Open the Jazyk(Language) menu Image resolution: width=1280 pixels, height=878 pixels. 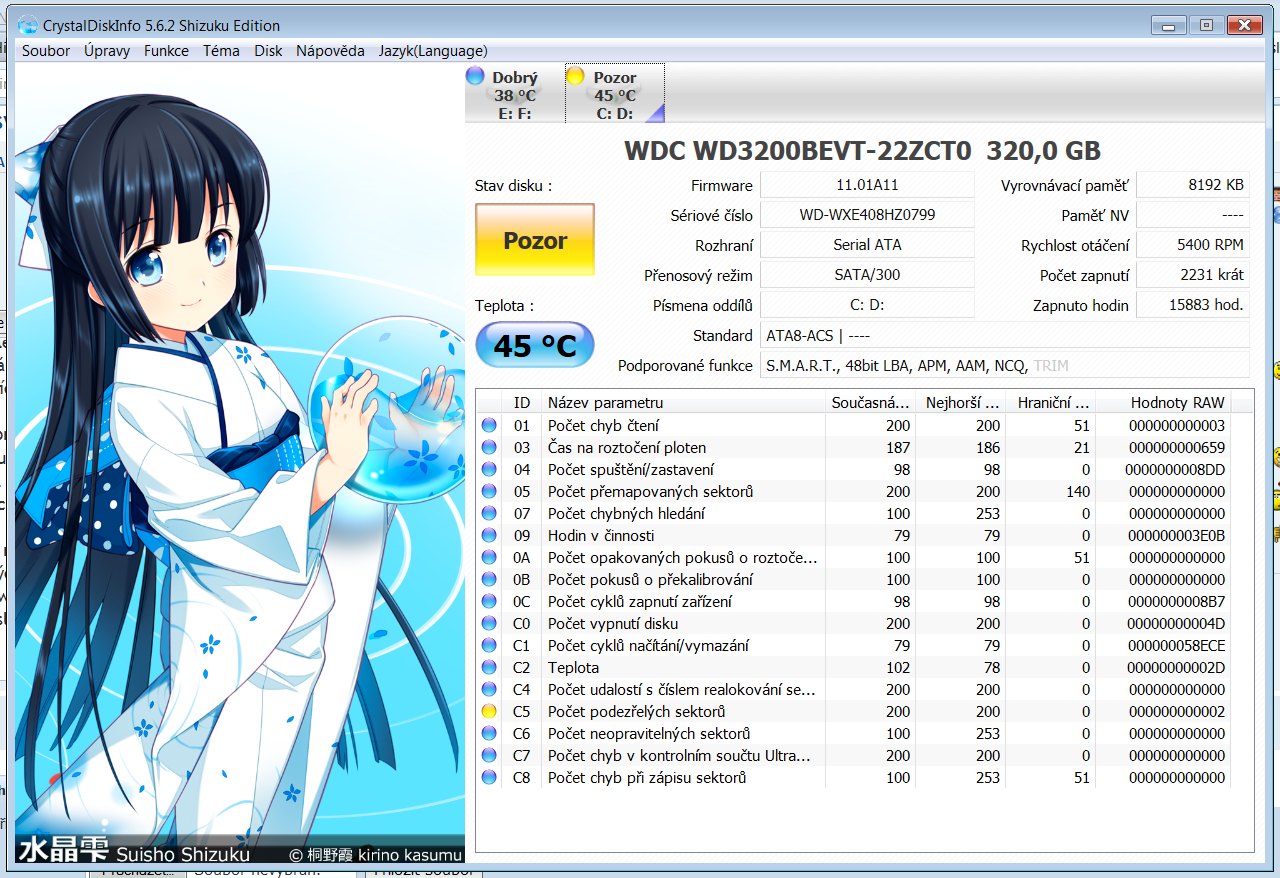433,51
